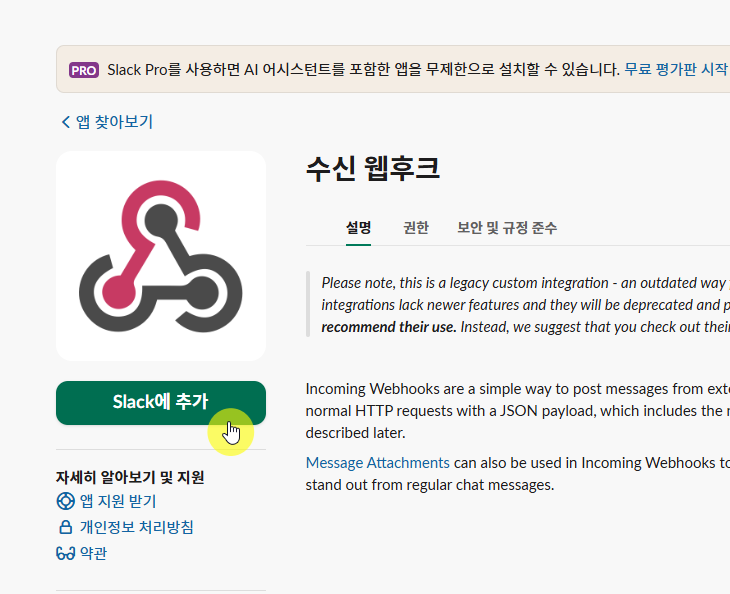Click the purple PRO badge icon

(x=84, y=70)
